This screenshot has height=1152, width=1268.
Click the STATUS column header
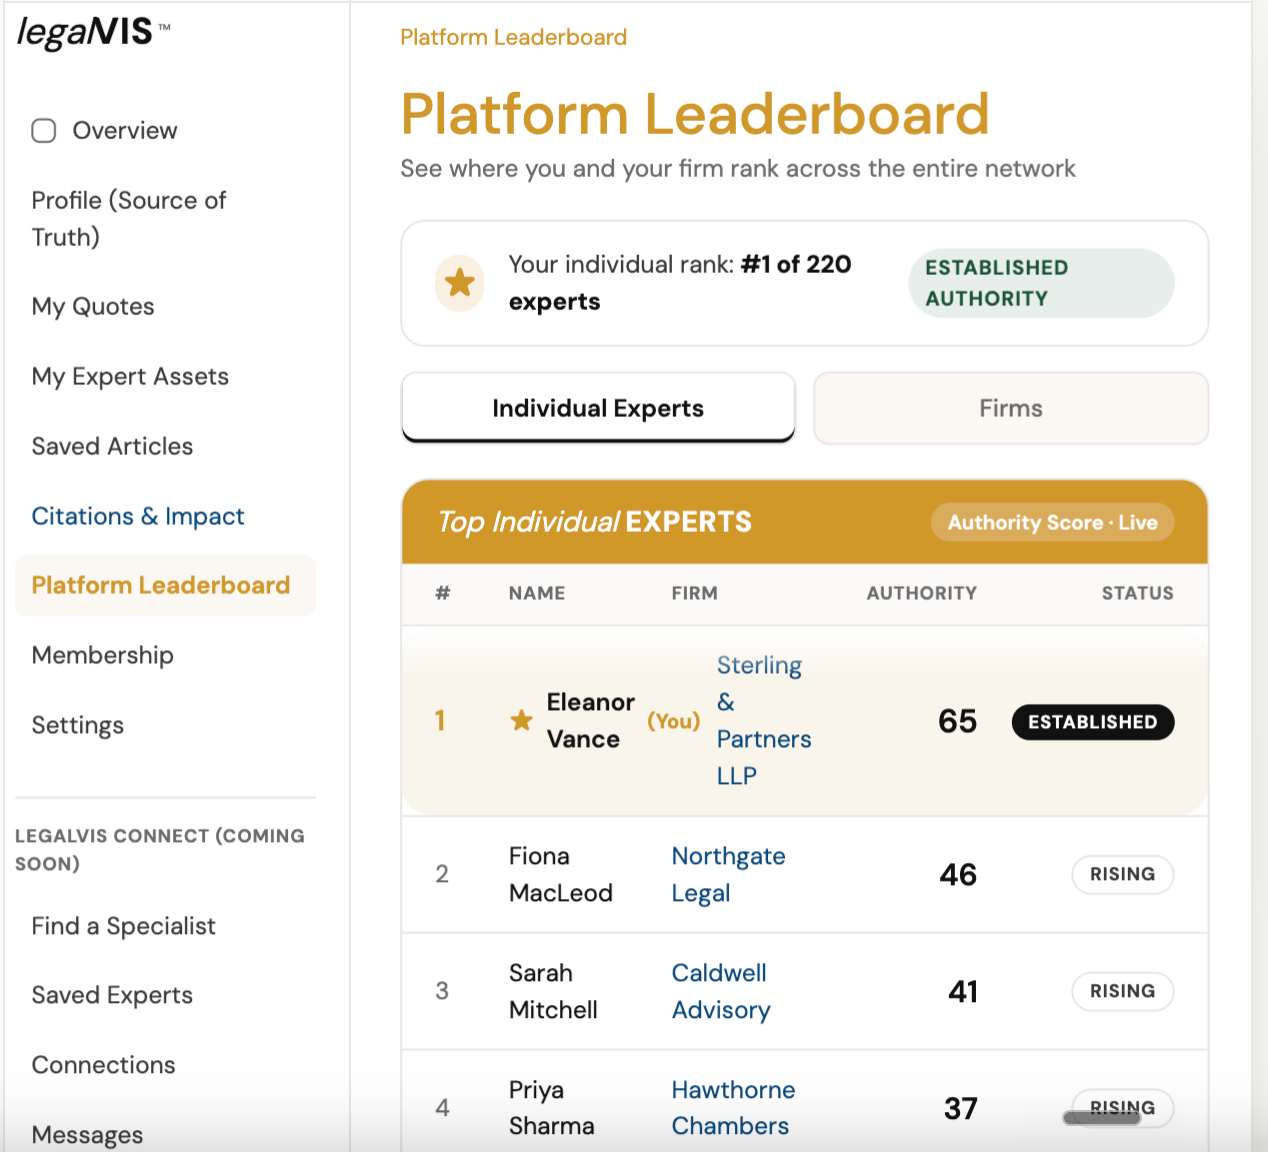1137,593
